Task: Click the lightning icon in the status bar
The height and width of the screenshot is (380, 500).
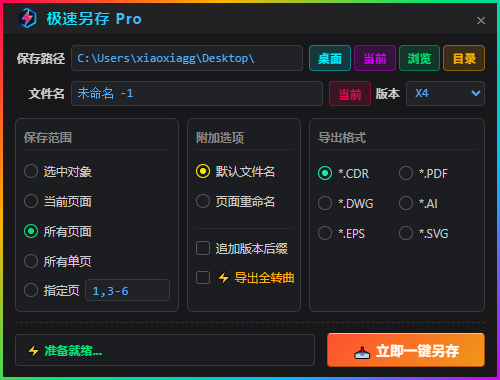Action: pos(33,351)
